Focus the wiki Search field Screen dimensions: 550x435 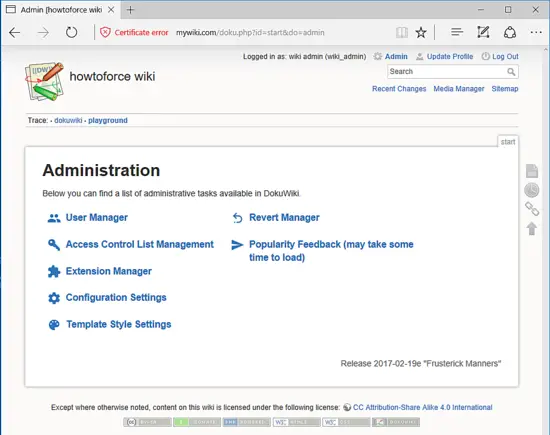pos(447,72)
